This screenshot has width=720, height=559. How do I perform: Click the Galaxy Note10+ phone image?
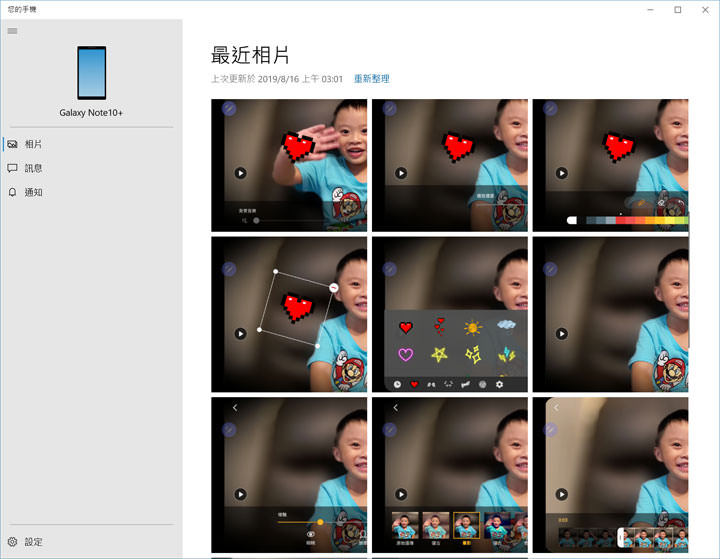pos(92,73)
